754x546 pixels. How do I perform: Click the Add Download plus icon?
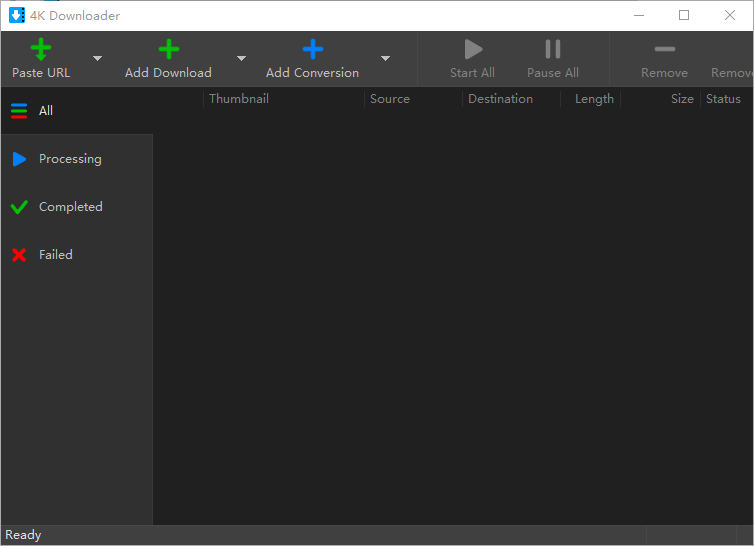coord(169,49)
